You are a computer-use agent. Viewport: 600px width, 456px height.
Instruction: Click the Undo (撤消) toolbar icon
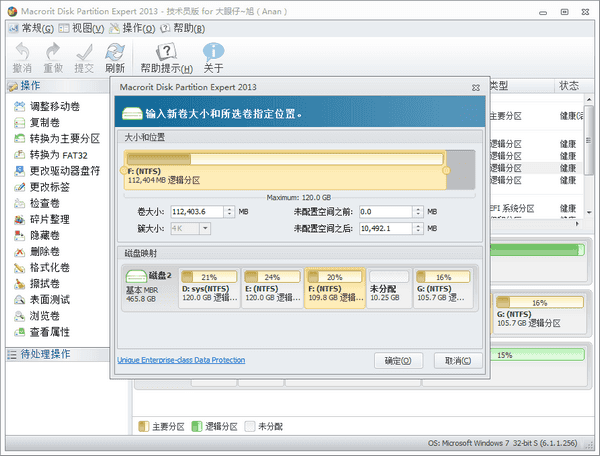click(22, 58)
